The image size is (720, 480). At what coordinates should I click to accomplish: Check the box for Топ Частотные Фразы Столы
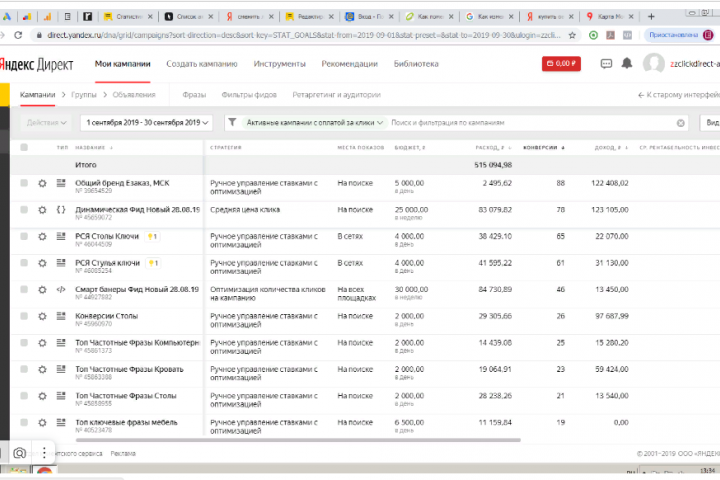24,396
